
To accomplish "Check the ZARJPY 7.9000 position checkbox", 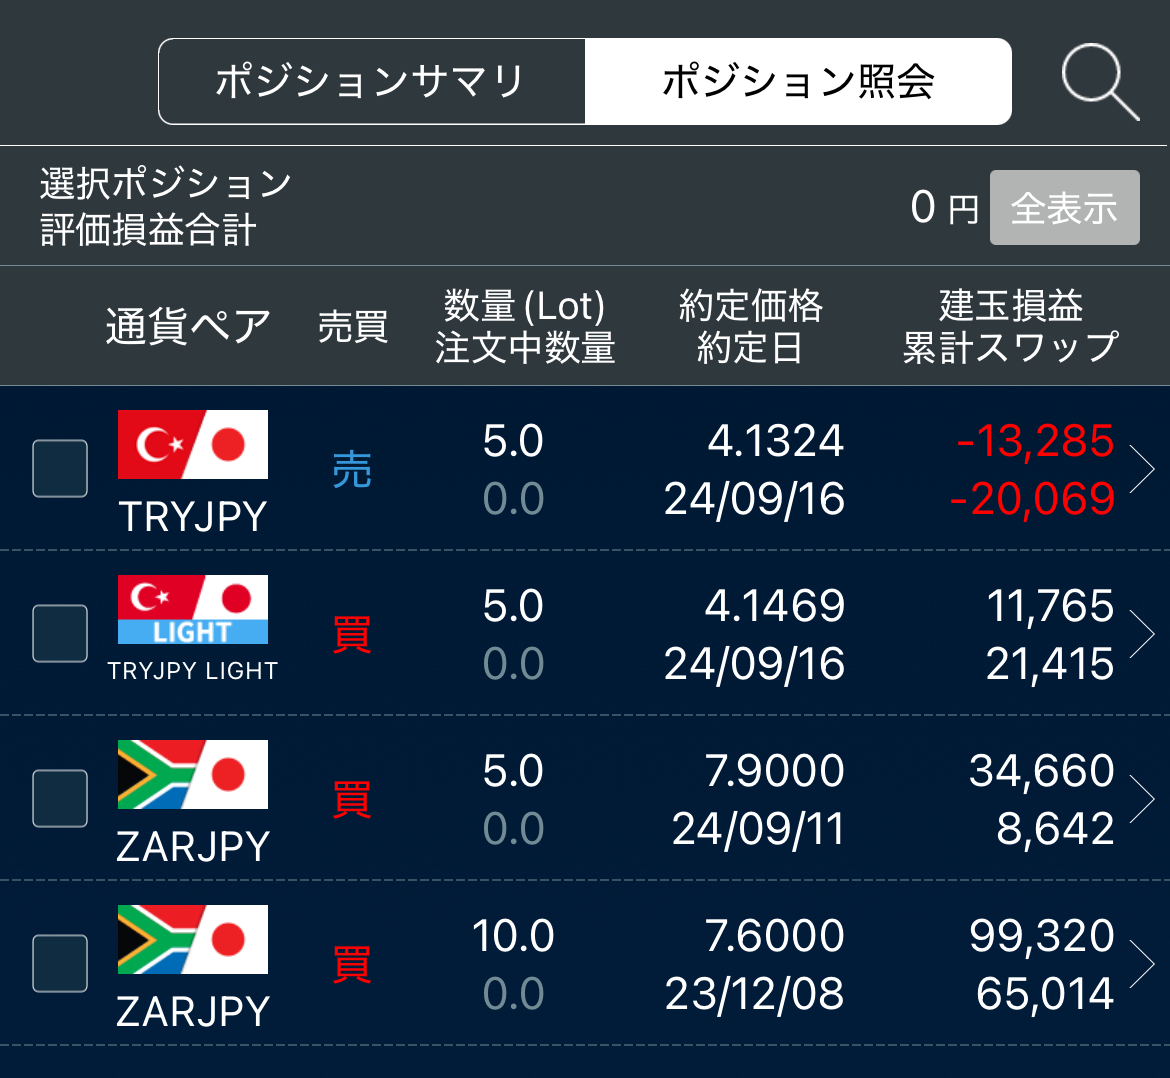I will pyautogui.click(x=60, y=798).
